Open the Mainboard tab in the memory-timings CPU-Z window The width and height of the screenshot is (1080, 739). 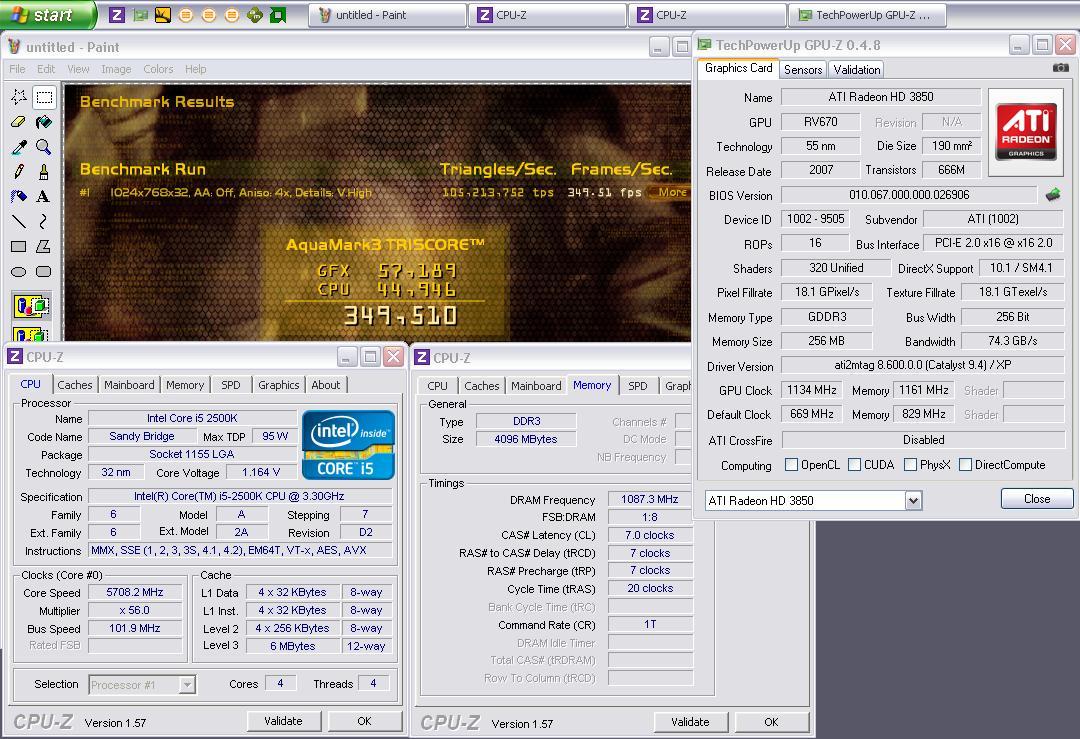(x=536, y=386)
